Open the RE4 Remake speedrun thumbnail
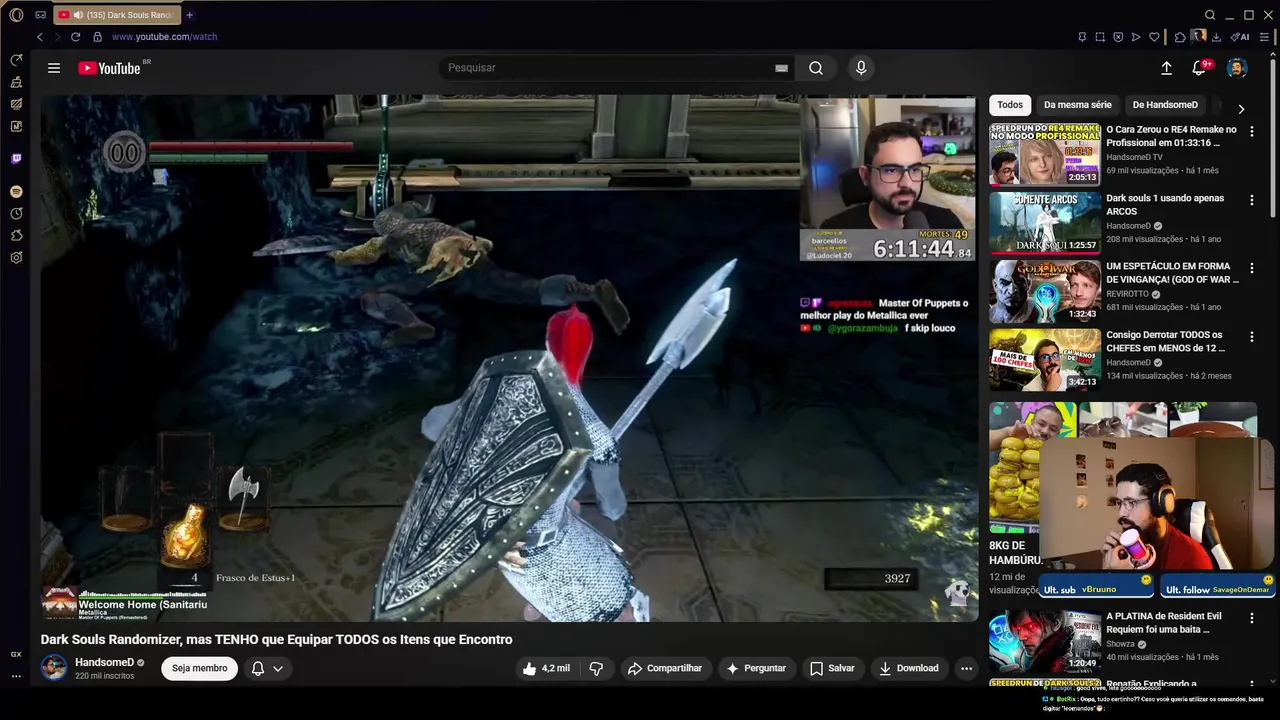Image resolution: width=1280 pixels, height=720 pixels. pyautogui.click(x=1045, y=154)
